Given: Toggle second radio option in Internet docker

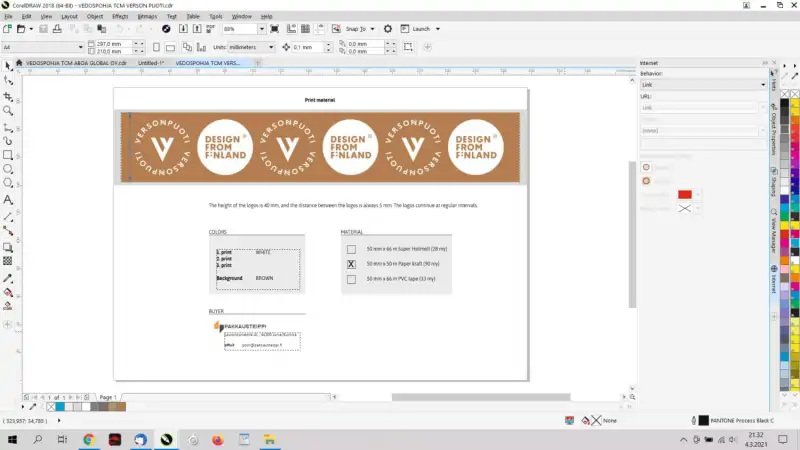Looking at the screenshot, I should pyautogui.click(x=646, y=181).
